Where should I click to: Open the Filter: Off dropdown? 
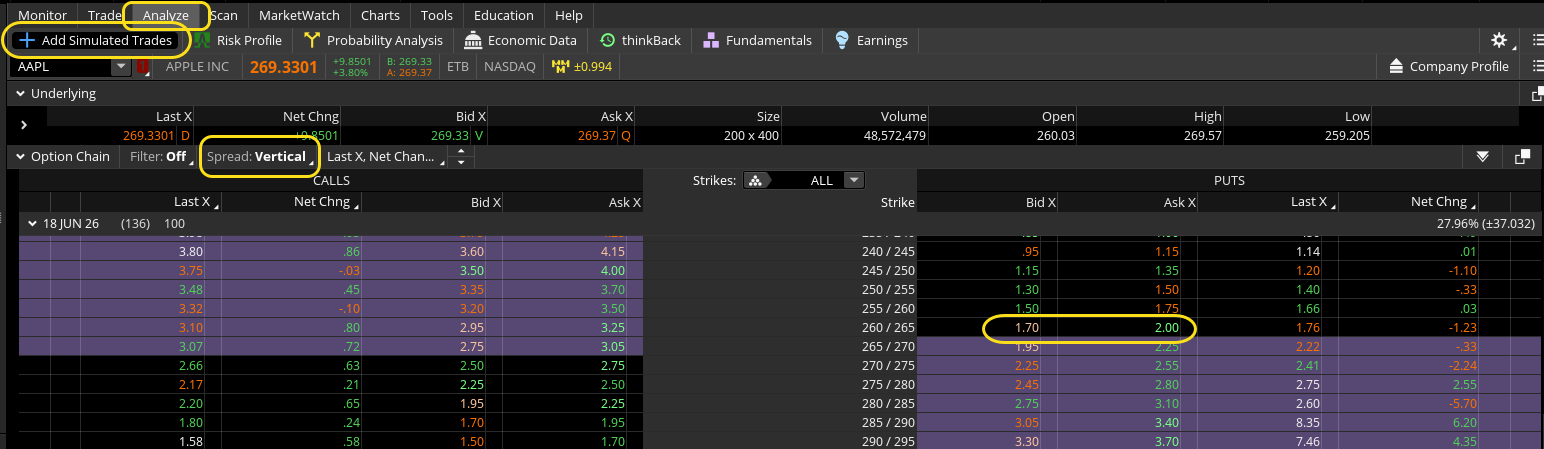(160, 157)
